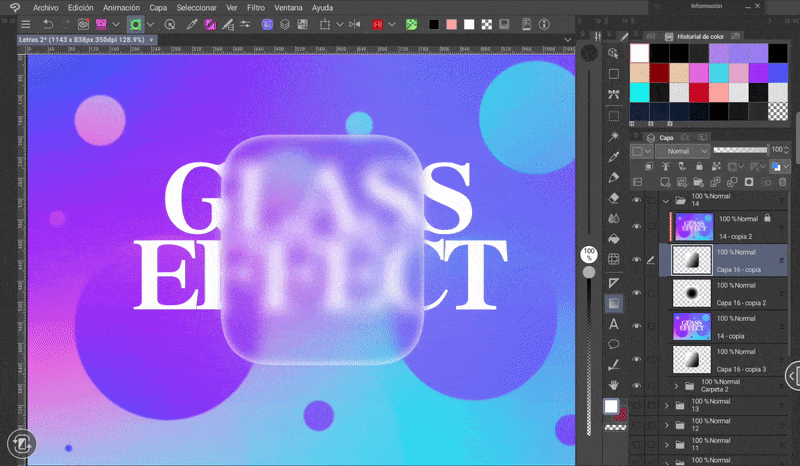Screen dimensions: 800x466
Task: Select the Balloon speech bubble tool
Action: click(x=614, y=344)
